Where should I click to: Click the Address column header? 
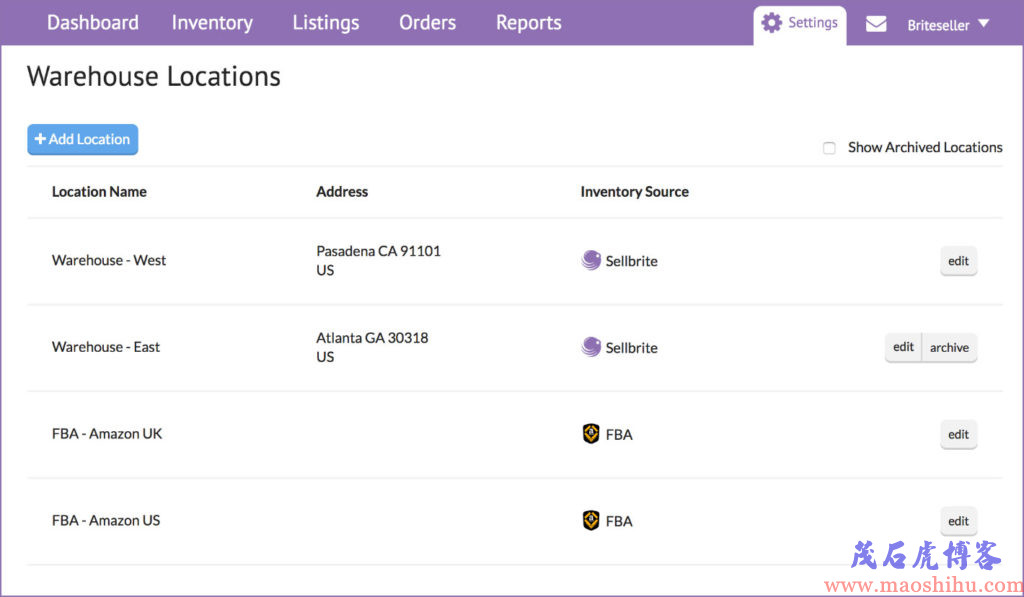[342, 191]
